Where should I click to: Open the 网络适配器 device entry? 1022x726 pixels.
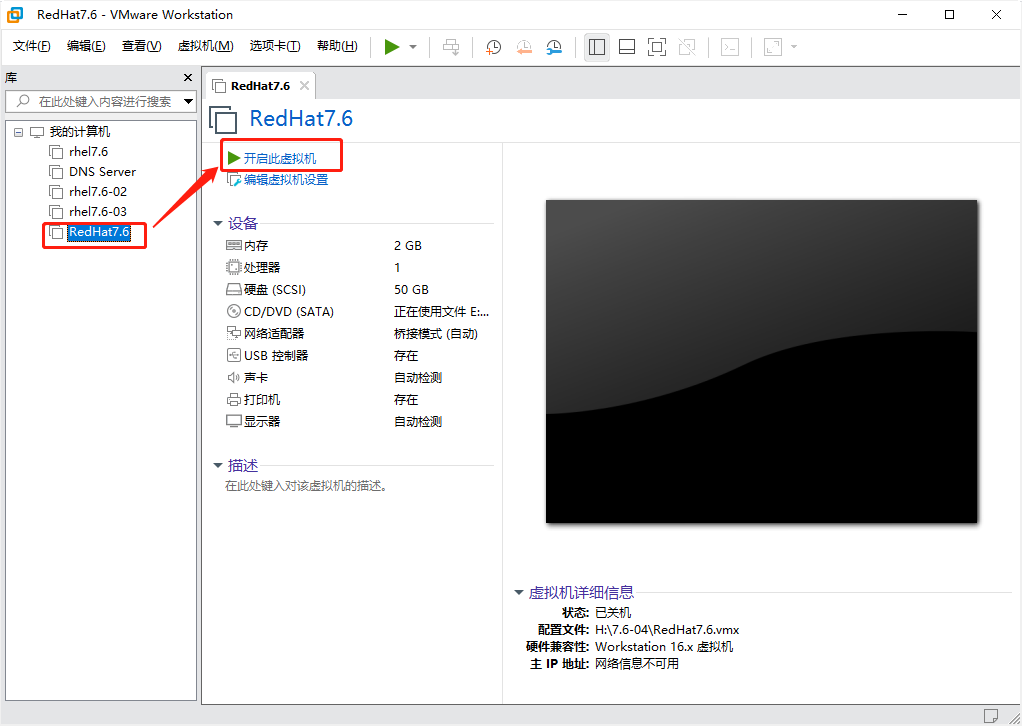273,334
